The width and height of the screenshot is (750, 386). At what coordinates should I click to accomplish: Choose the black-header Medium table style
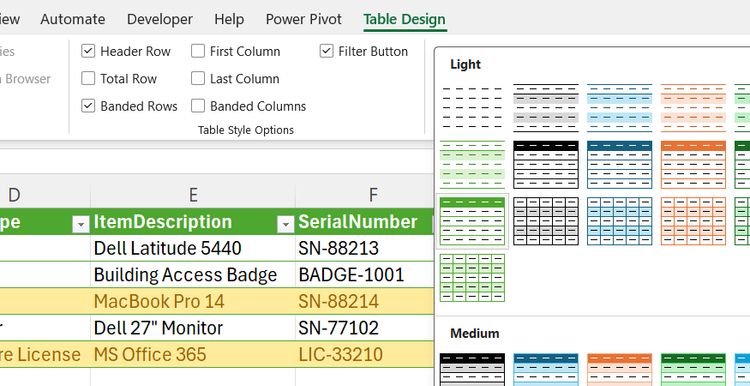click(x=472, y=369)
